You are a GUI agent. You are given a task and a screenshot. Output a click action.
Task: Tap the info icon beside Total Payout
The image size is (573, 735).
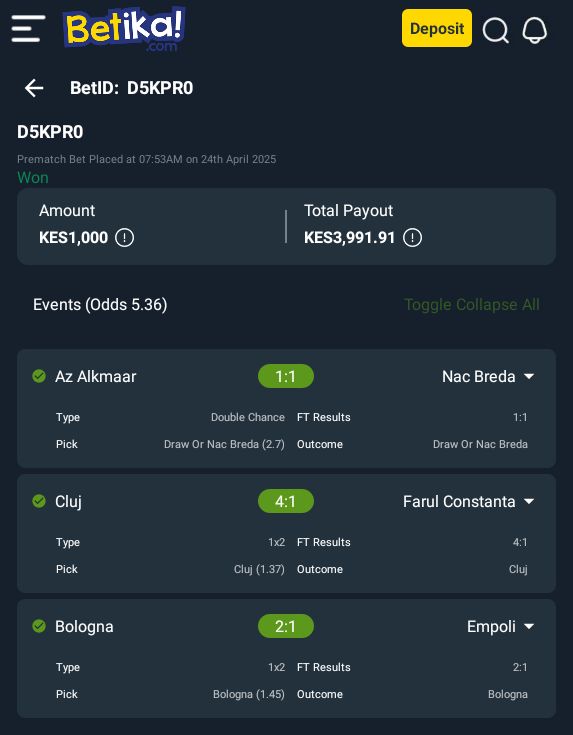413,238
